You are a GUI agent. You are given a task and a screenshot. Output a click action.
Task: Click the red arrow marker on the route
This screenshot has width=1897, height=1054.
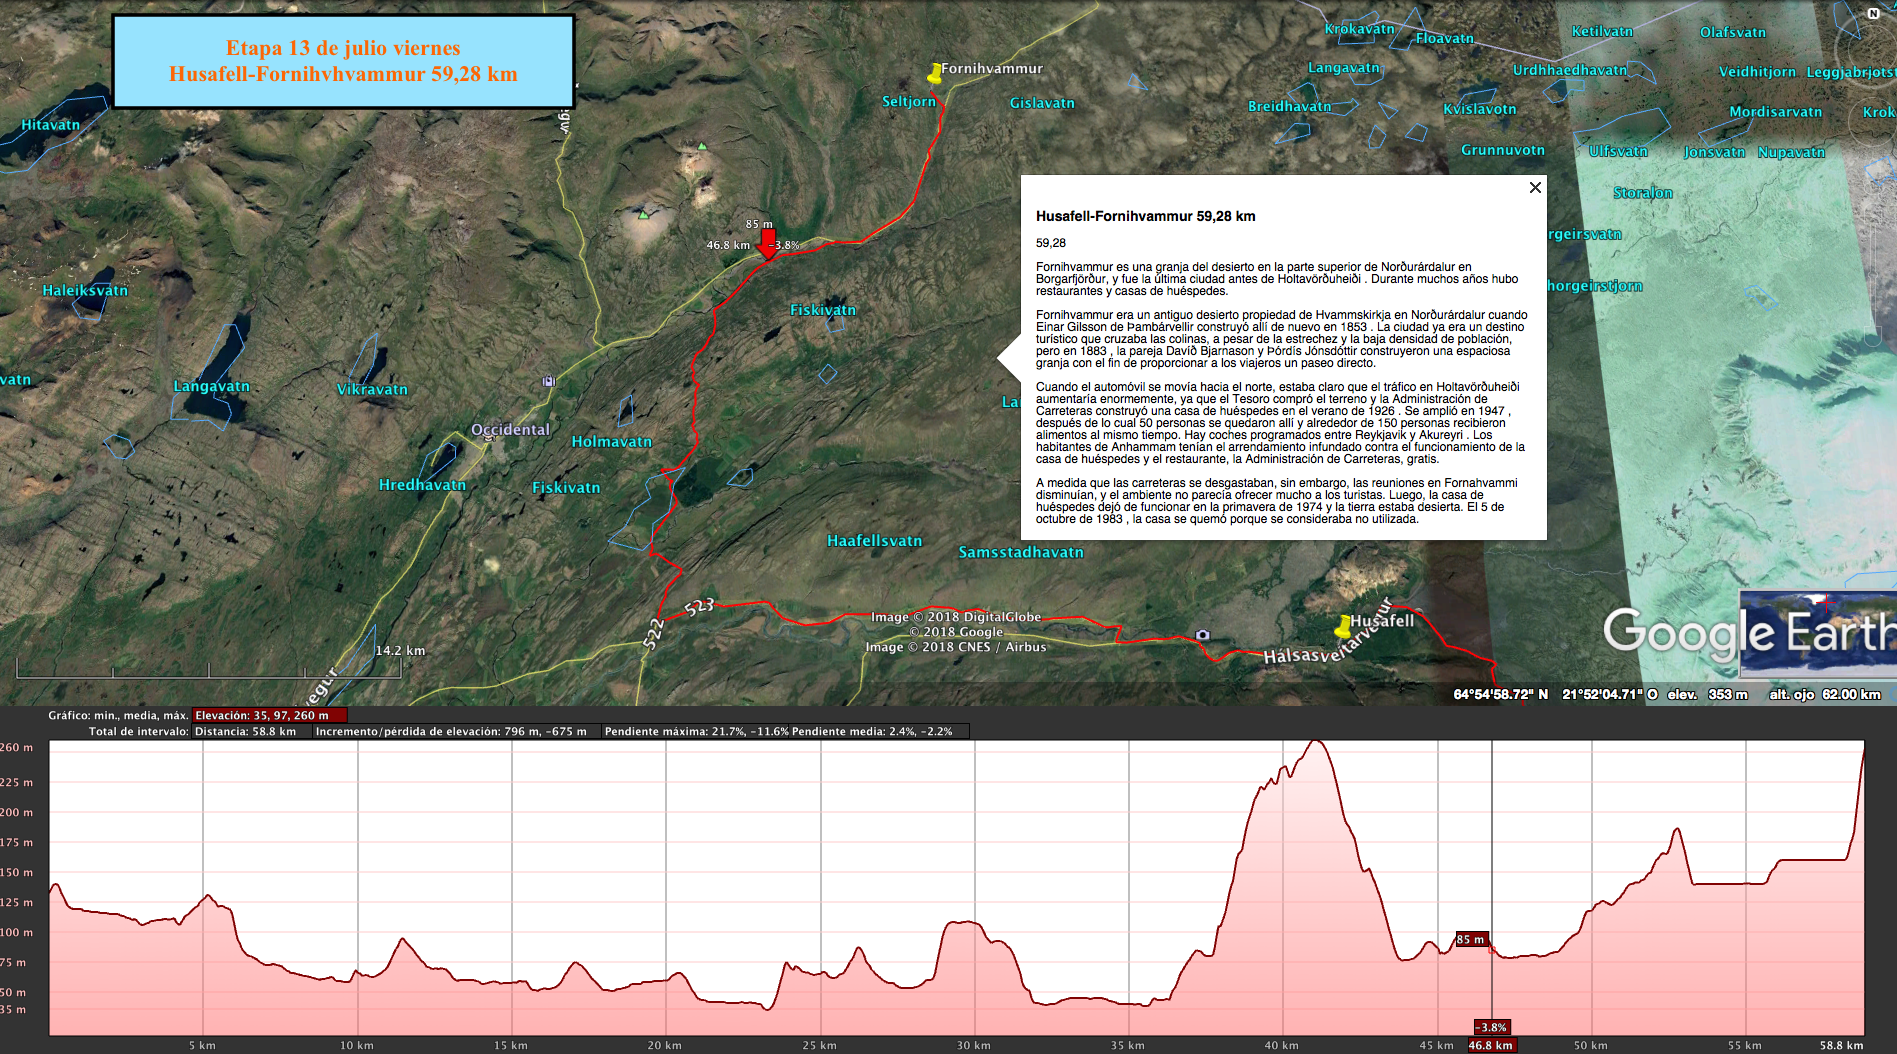pyautogui.click(x=767, y=244)
